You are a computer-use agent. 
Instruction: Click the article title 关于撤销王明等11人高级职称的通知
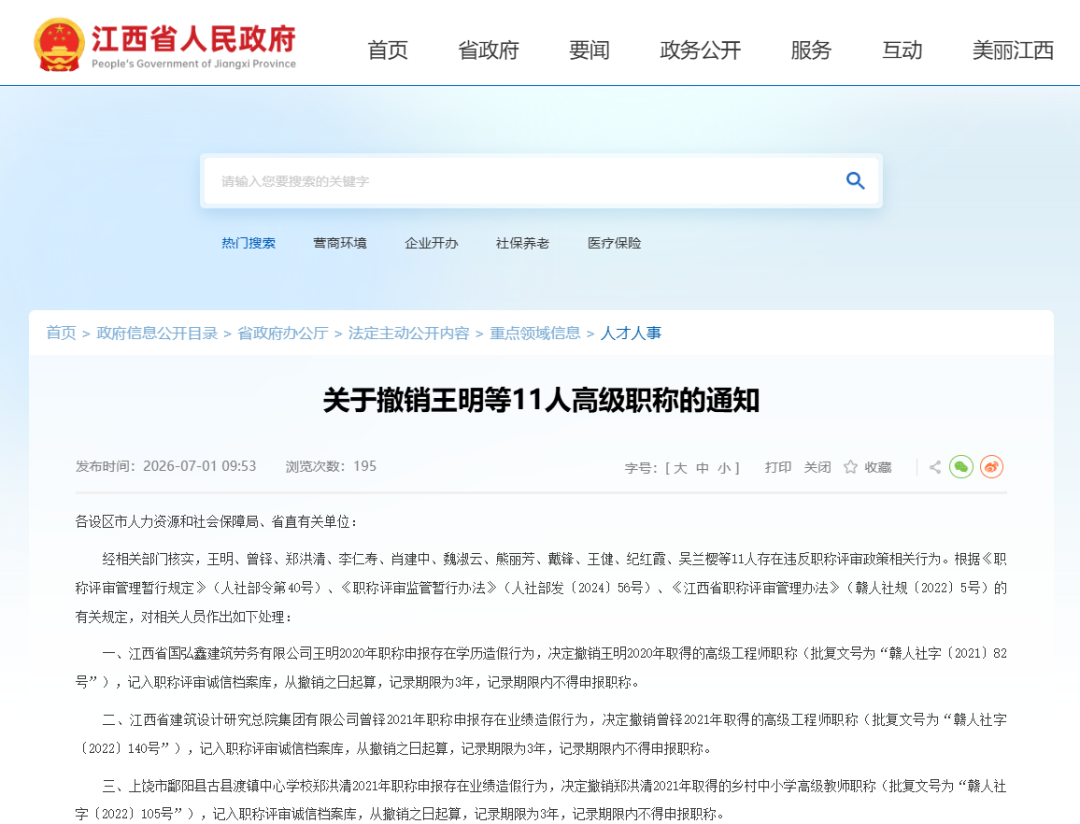point(541,400)
